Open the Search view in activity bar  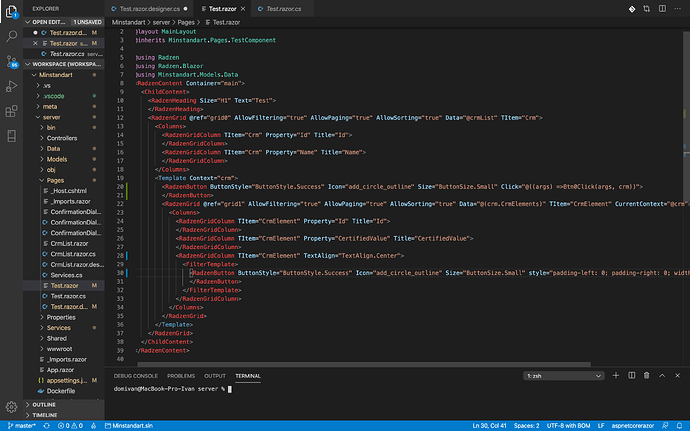11,34
